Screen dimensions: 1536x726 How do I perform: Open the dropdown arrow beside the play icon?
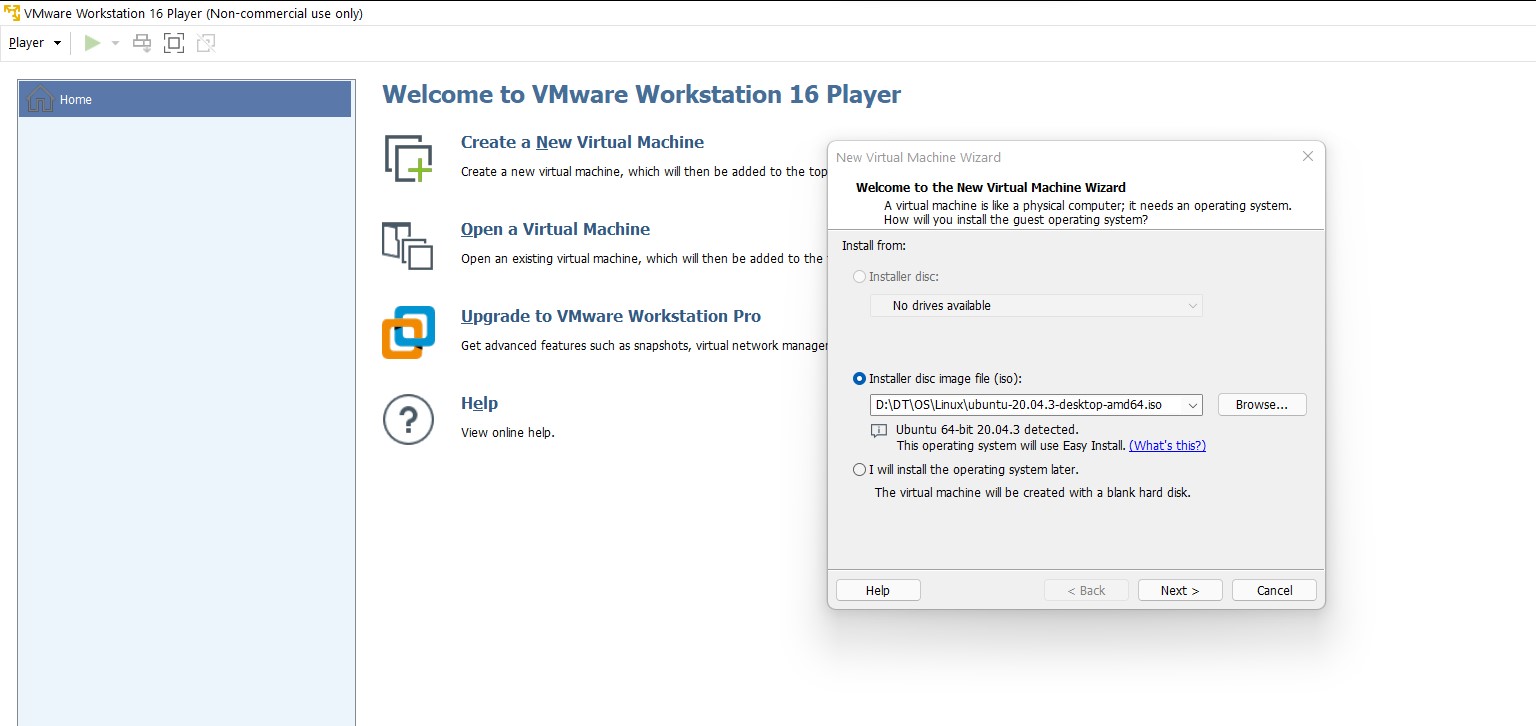[115, 43]
